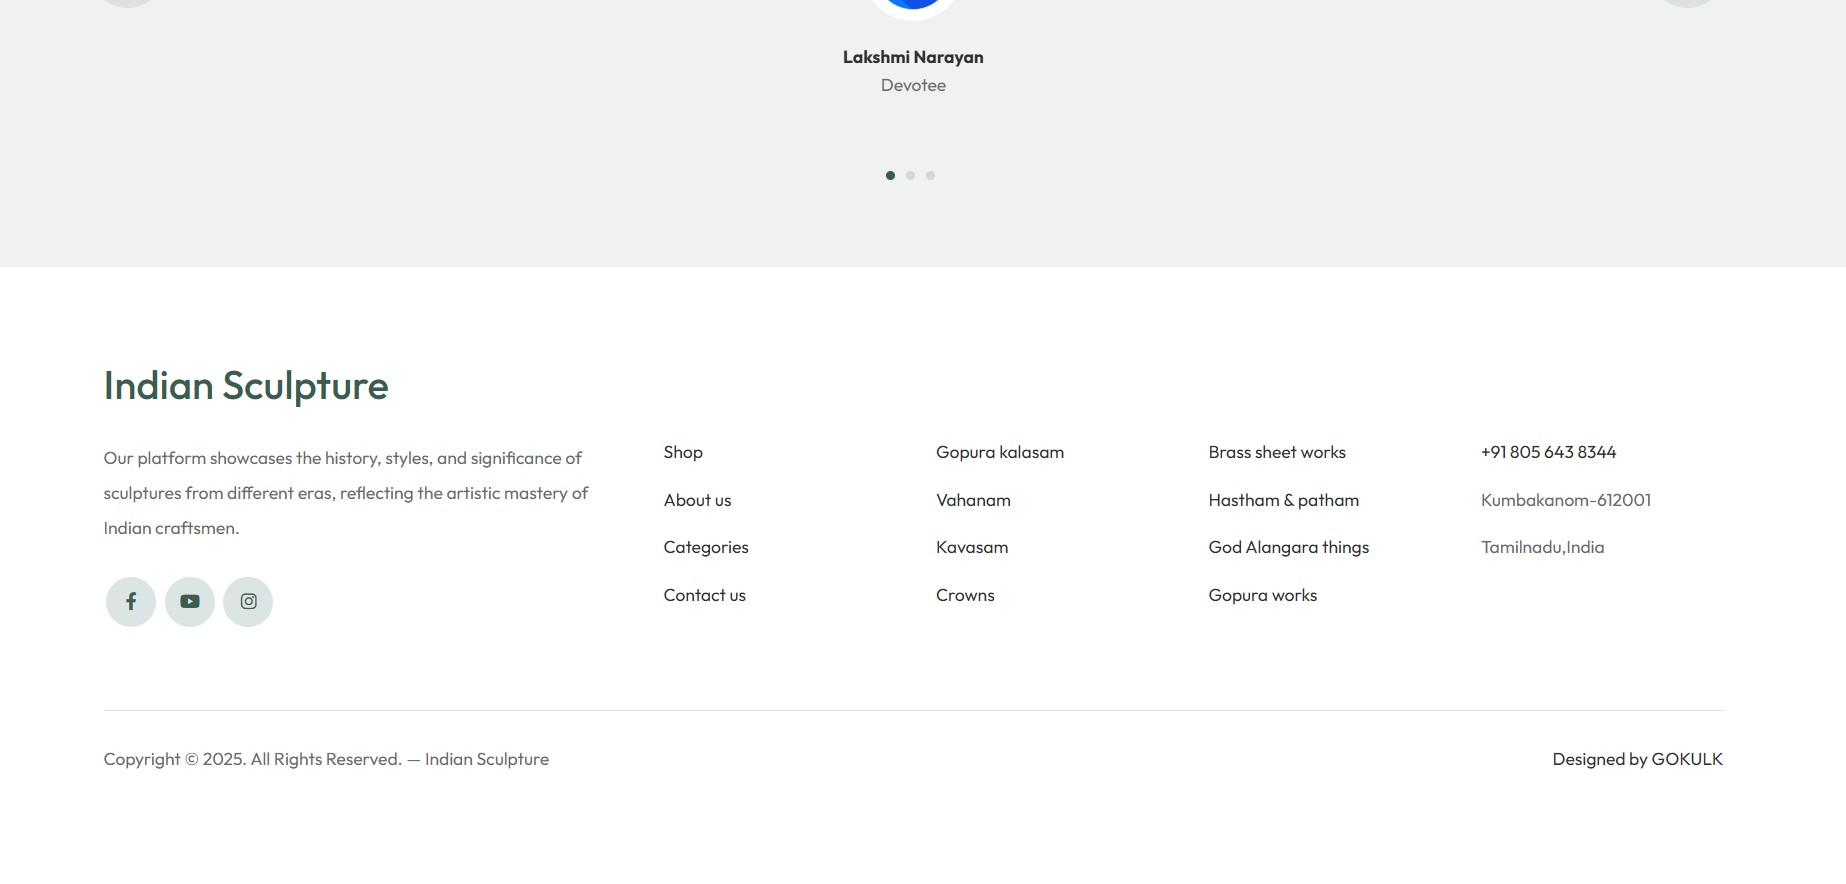This screenshot has height=884, width=1846.
Task: Open the Kavasam category link
Action: (972, 547)
